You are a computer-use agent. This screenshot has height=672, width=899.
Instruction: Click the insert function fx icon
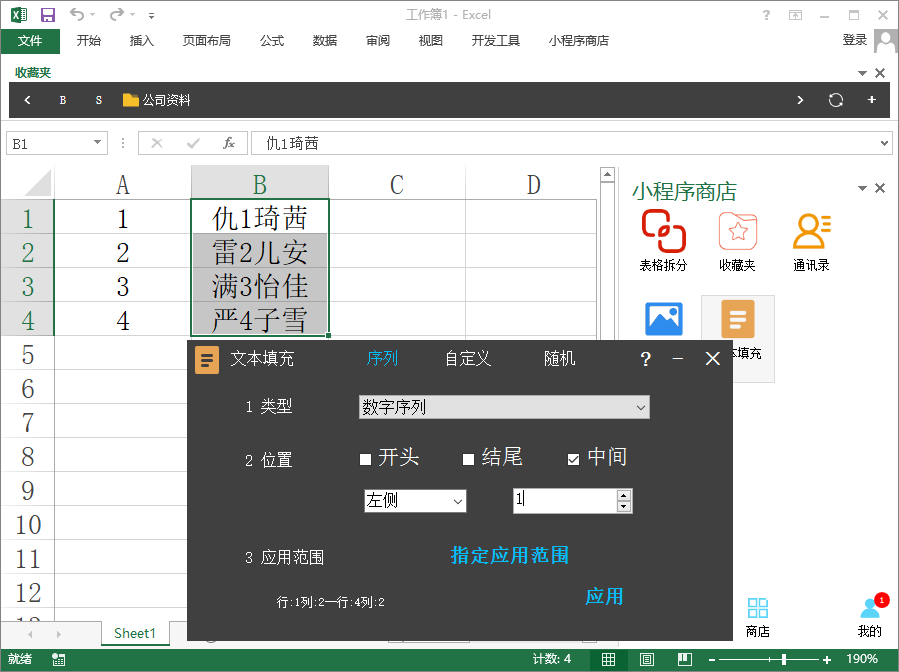click(229, 143)
